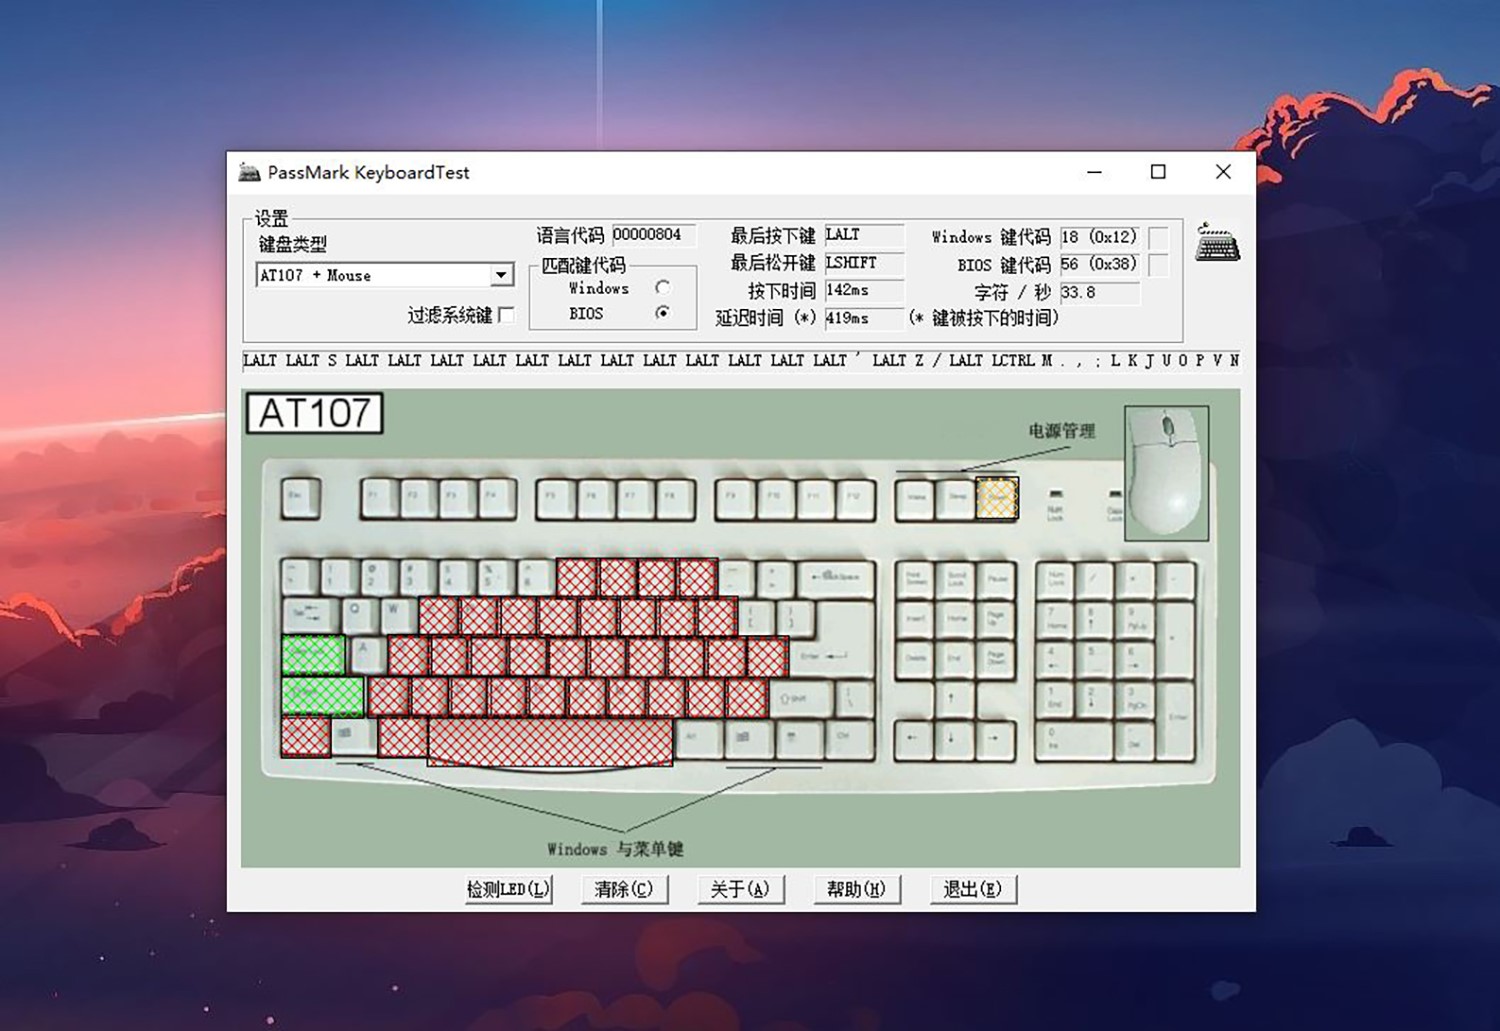Click the green-hatched left Shift key

pyautogui.click(x=323, y=697)
